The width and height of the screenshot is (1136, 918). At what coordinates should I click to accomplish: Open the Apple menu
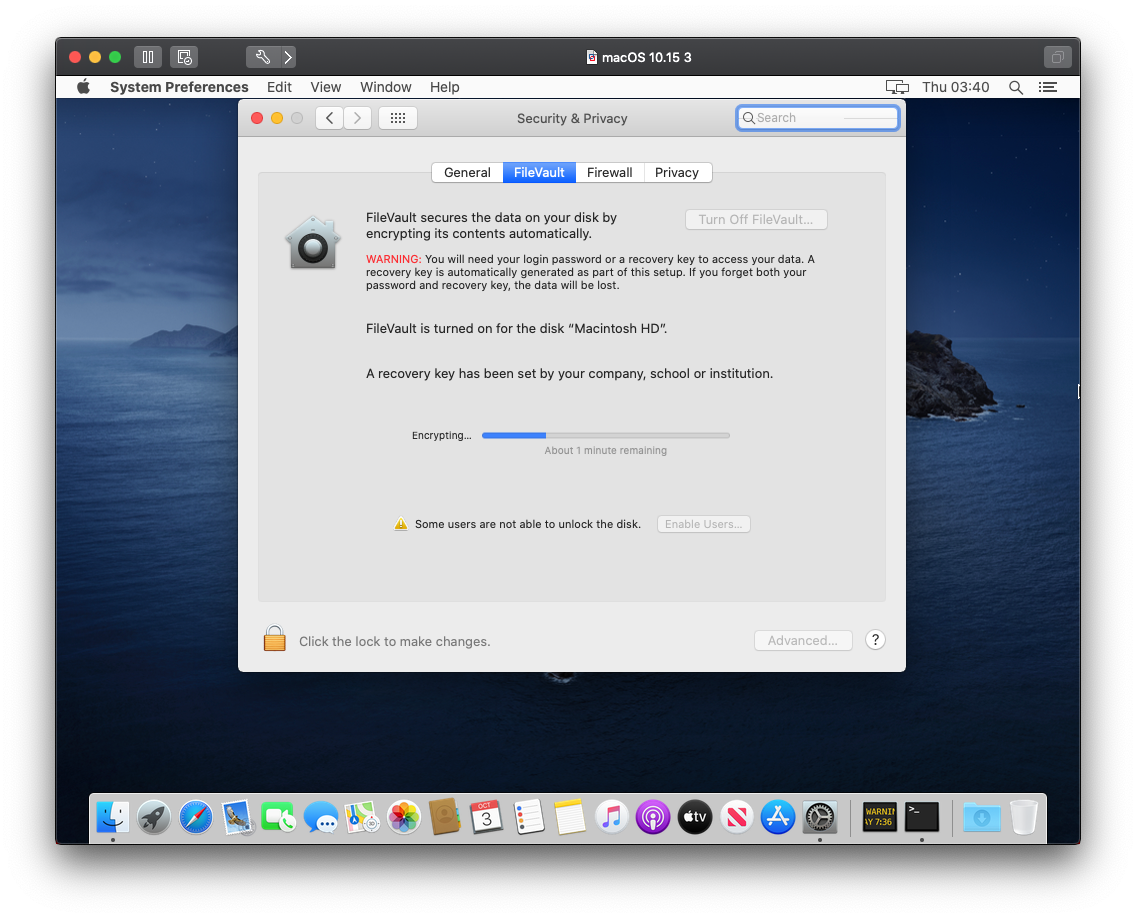coord(84,87)
